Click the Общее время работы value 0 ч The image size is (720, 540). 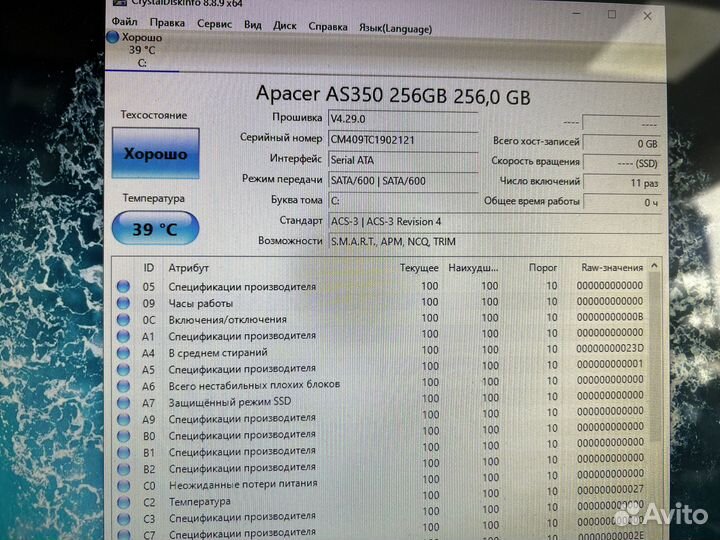622,202
